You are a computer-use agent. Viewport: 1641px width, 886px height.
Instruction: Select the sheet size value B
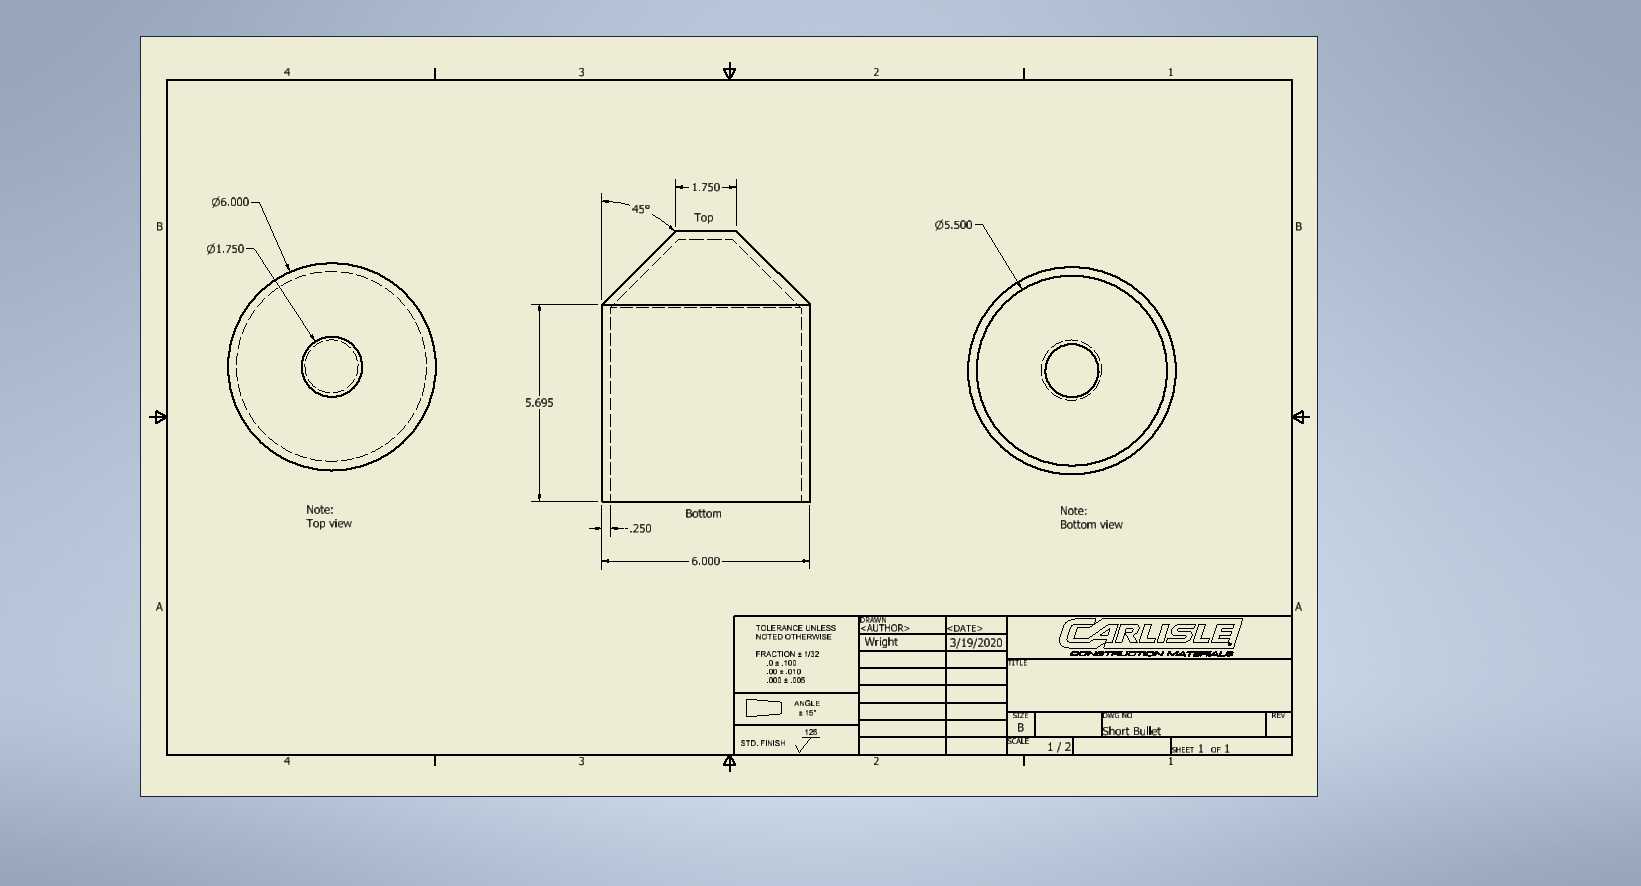coord(1020,728)
